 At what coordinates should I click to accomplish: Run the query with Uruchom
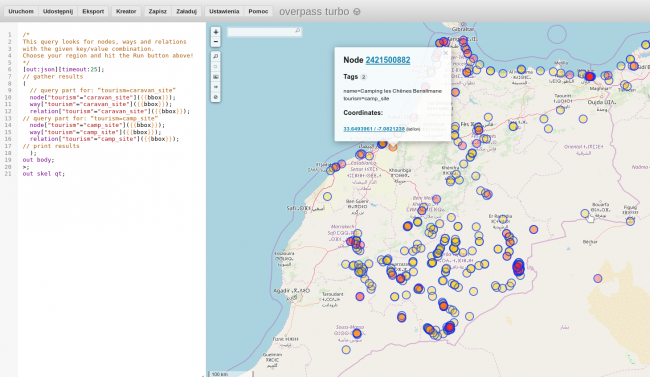(21, 11)
